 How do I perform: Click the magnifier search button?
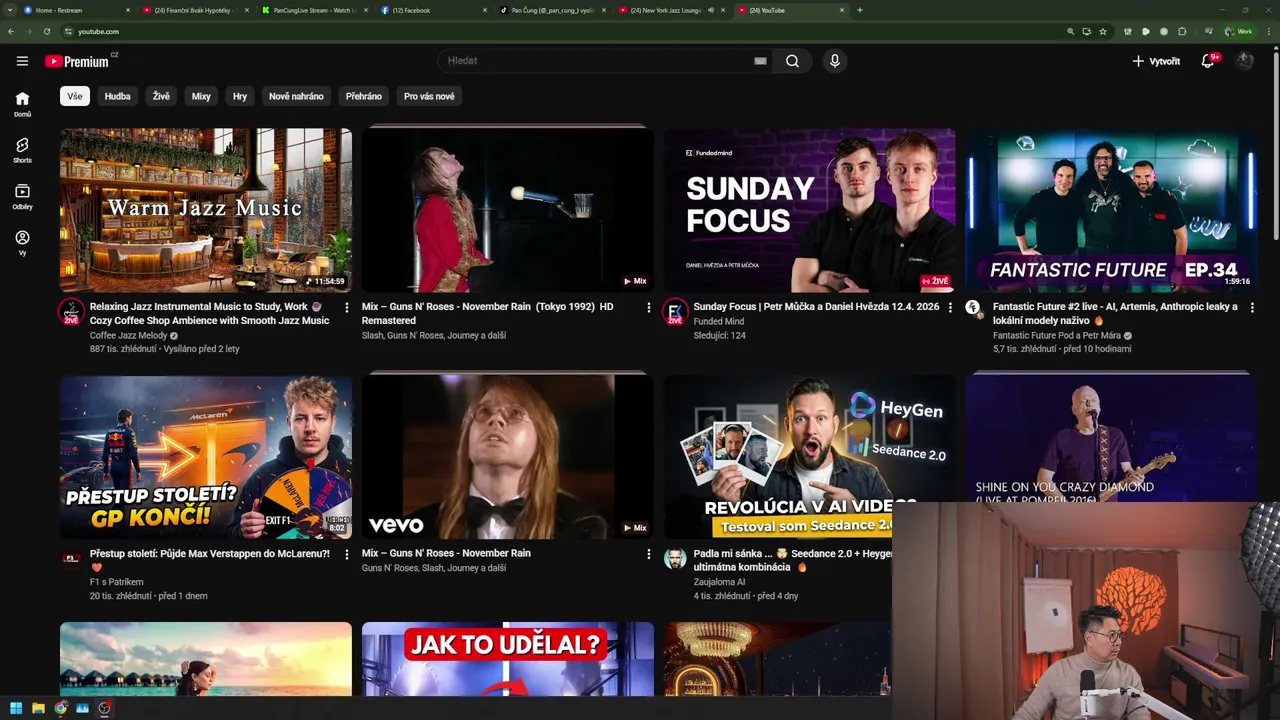[792, 61]
